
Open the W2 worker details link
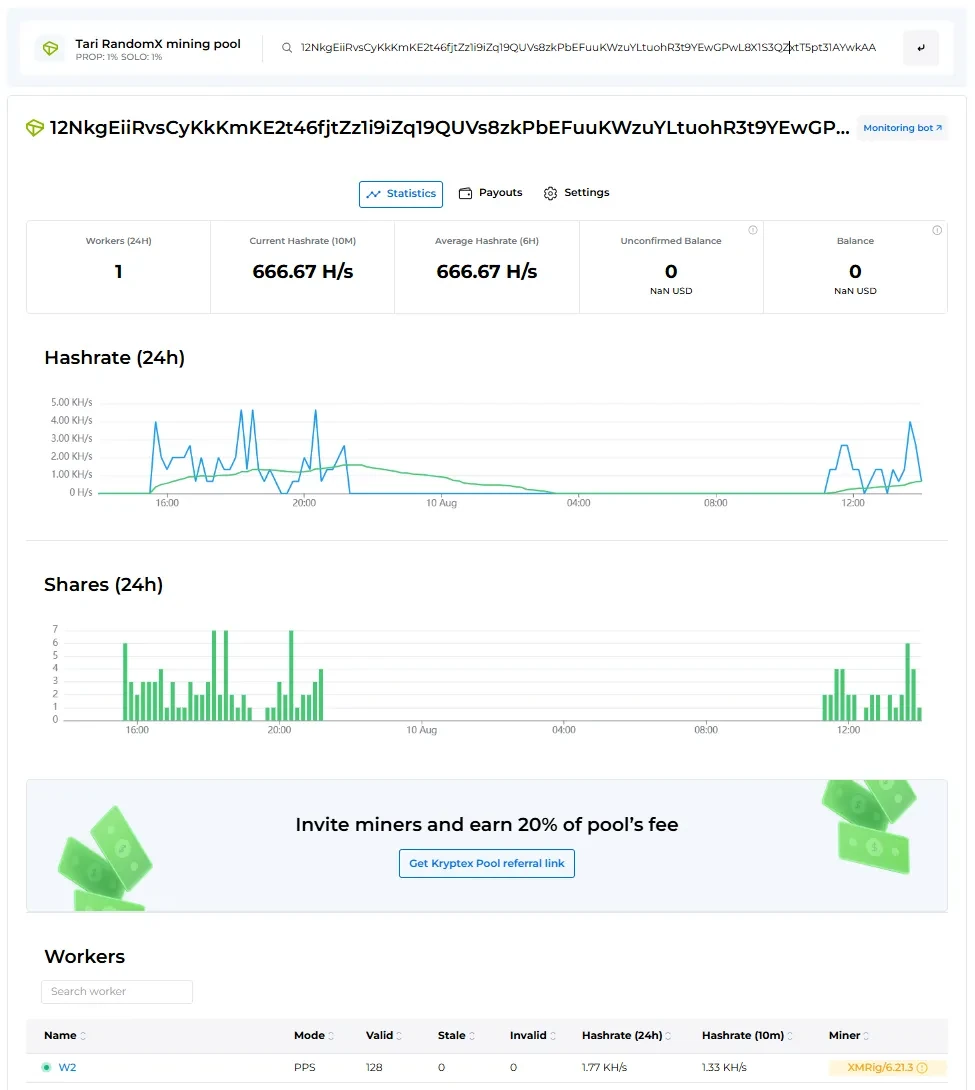tap(67, 1068)
